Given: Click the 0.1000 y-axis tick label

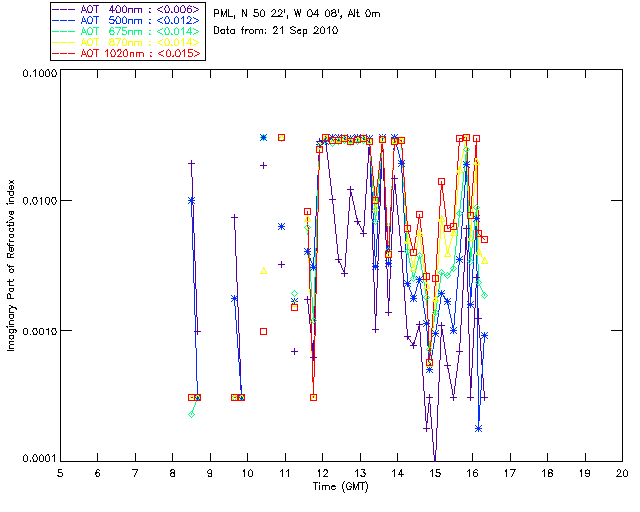Looking at the screenshot, I should tap(40, 74).
